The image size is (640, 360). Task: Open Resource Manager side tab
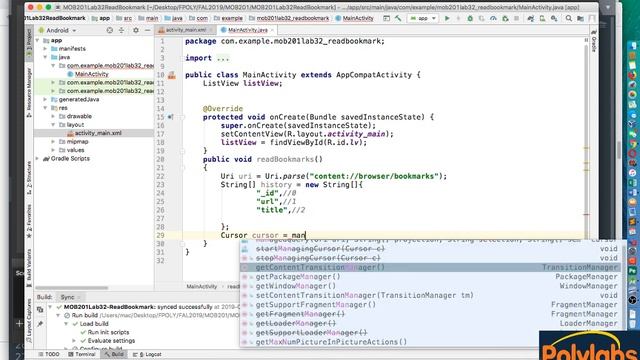coord(29,93)
